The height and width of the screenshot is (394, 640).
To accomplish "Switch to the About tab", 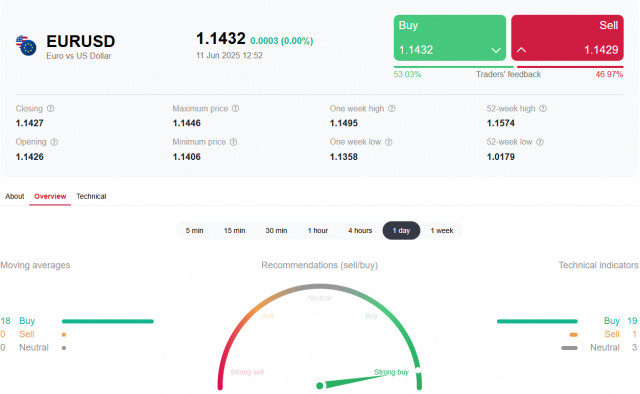I will pos(15,196).
